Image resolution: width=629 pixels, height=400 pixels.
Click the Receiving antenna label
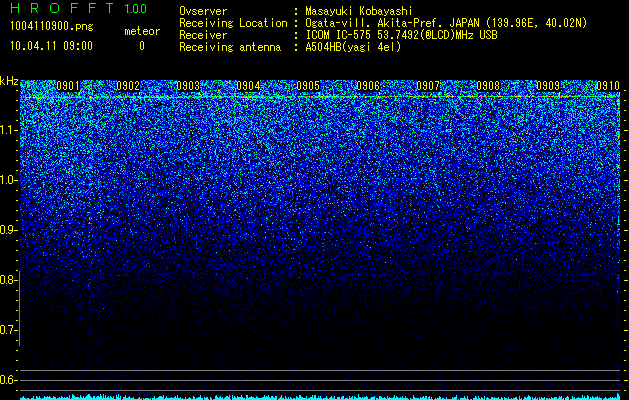tap(230, 47)
